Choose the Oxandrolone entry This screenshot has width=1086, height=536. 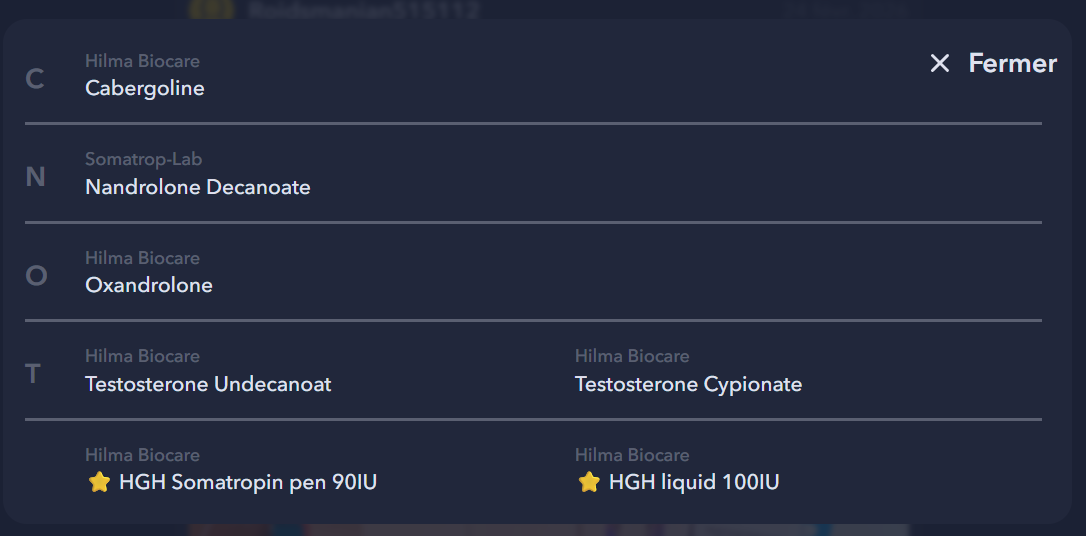[149, 285]
